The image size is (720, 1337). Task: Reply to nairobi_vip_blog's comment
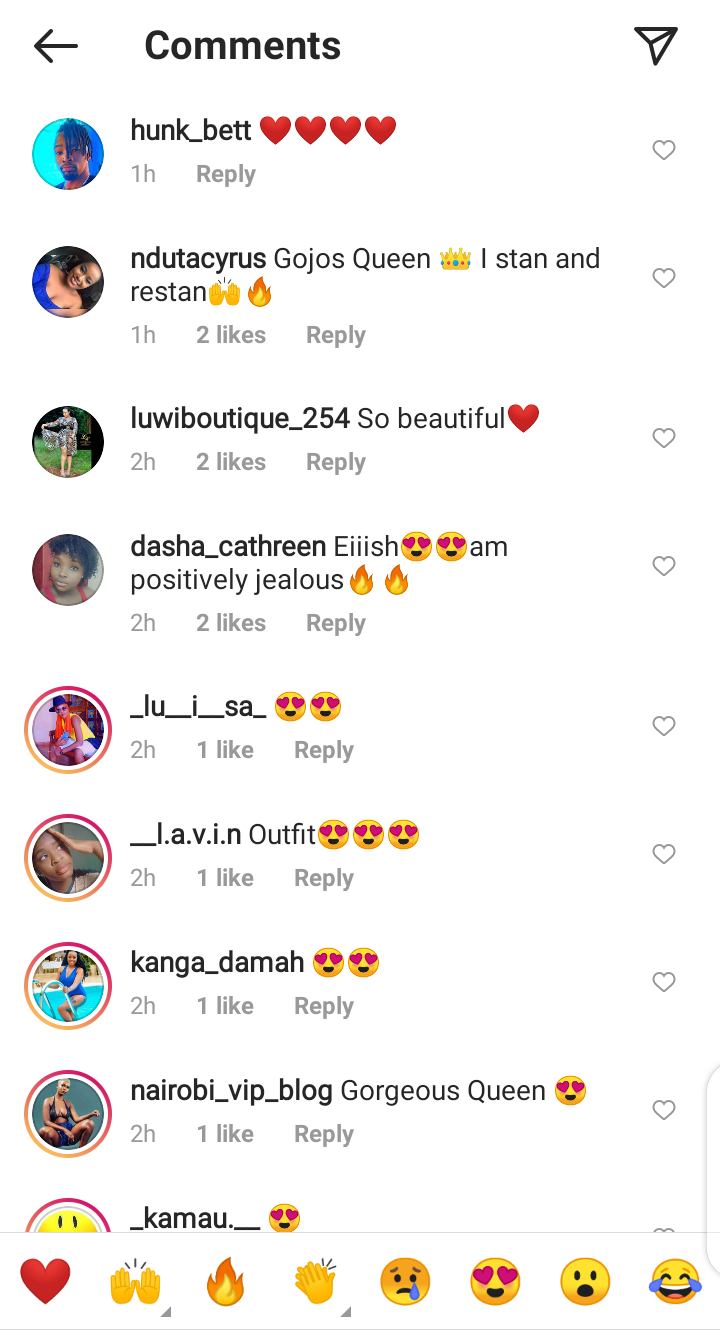pos(324,1134)
